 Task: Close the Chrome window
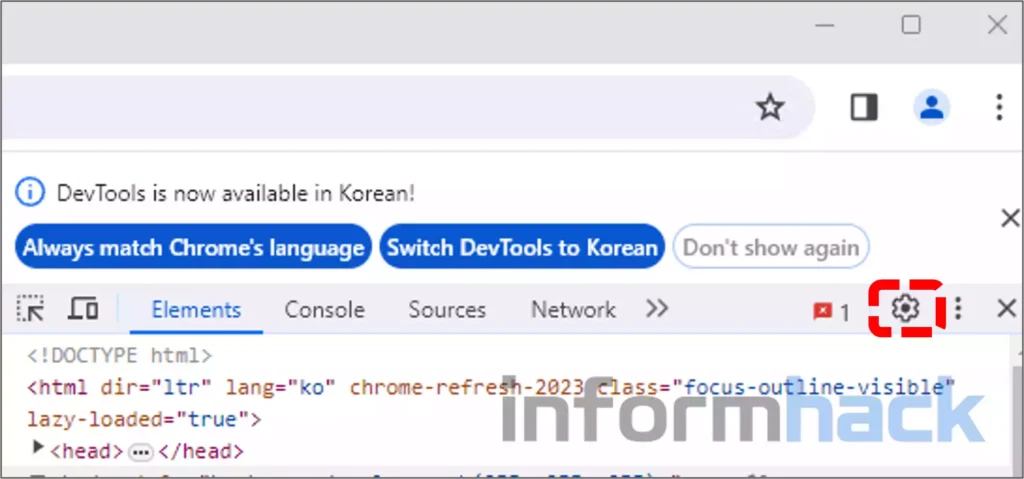point(997,25)
